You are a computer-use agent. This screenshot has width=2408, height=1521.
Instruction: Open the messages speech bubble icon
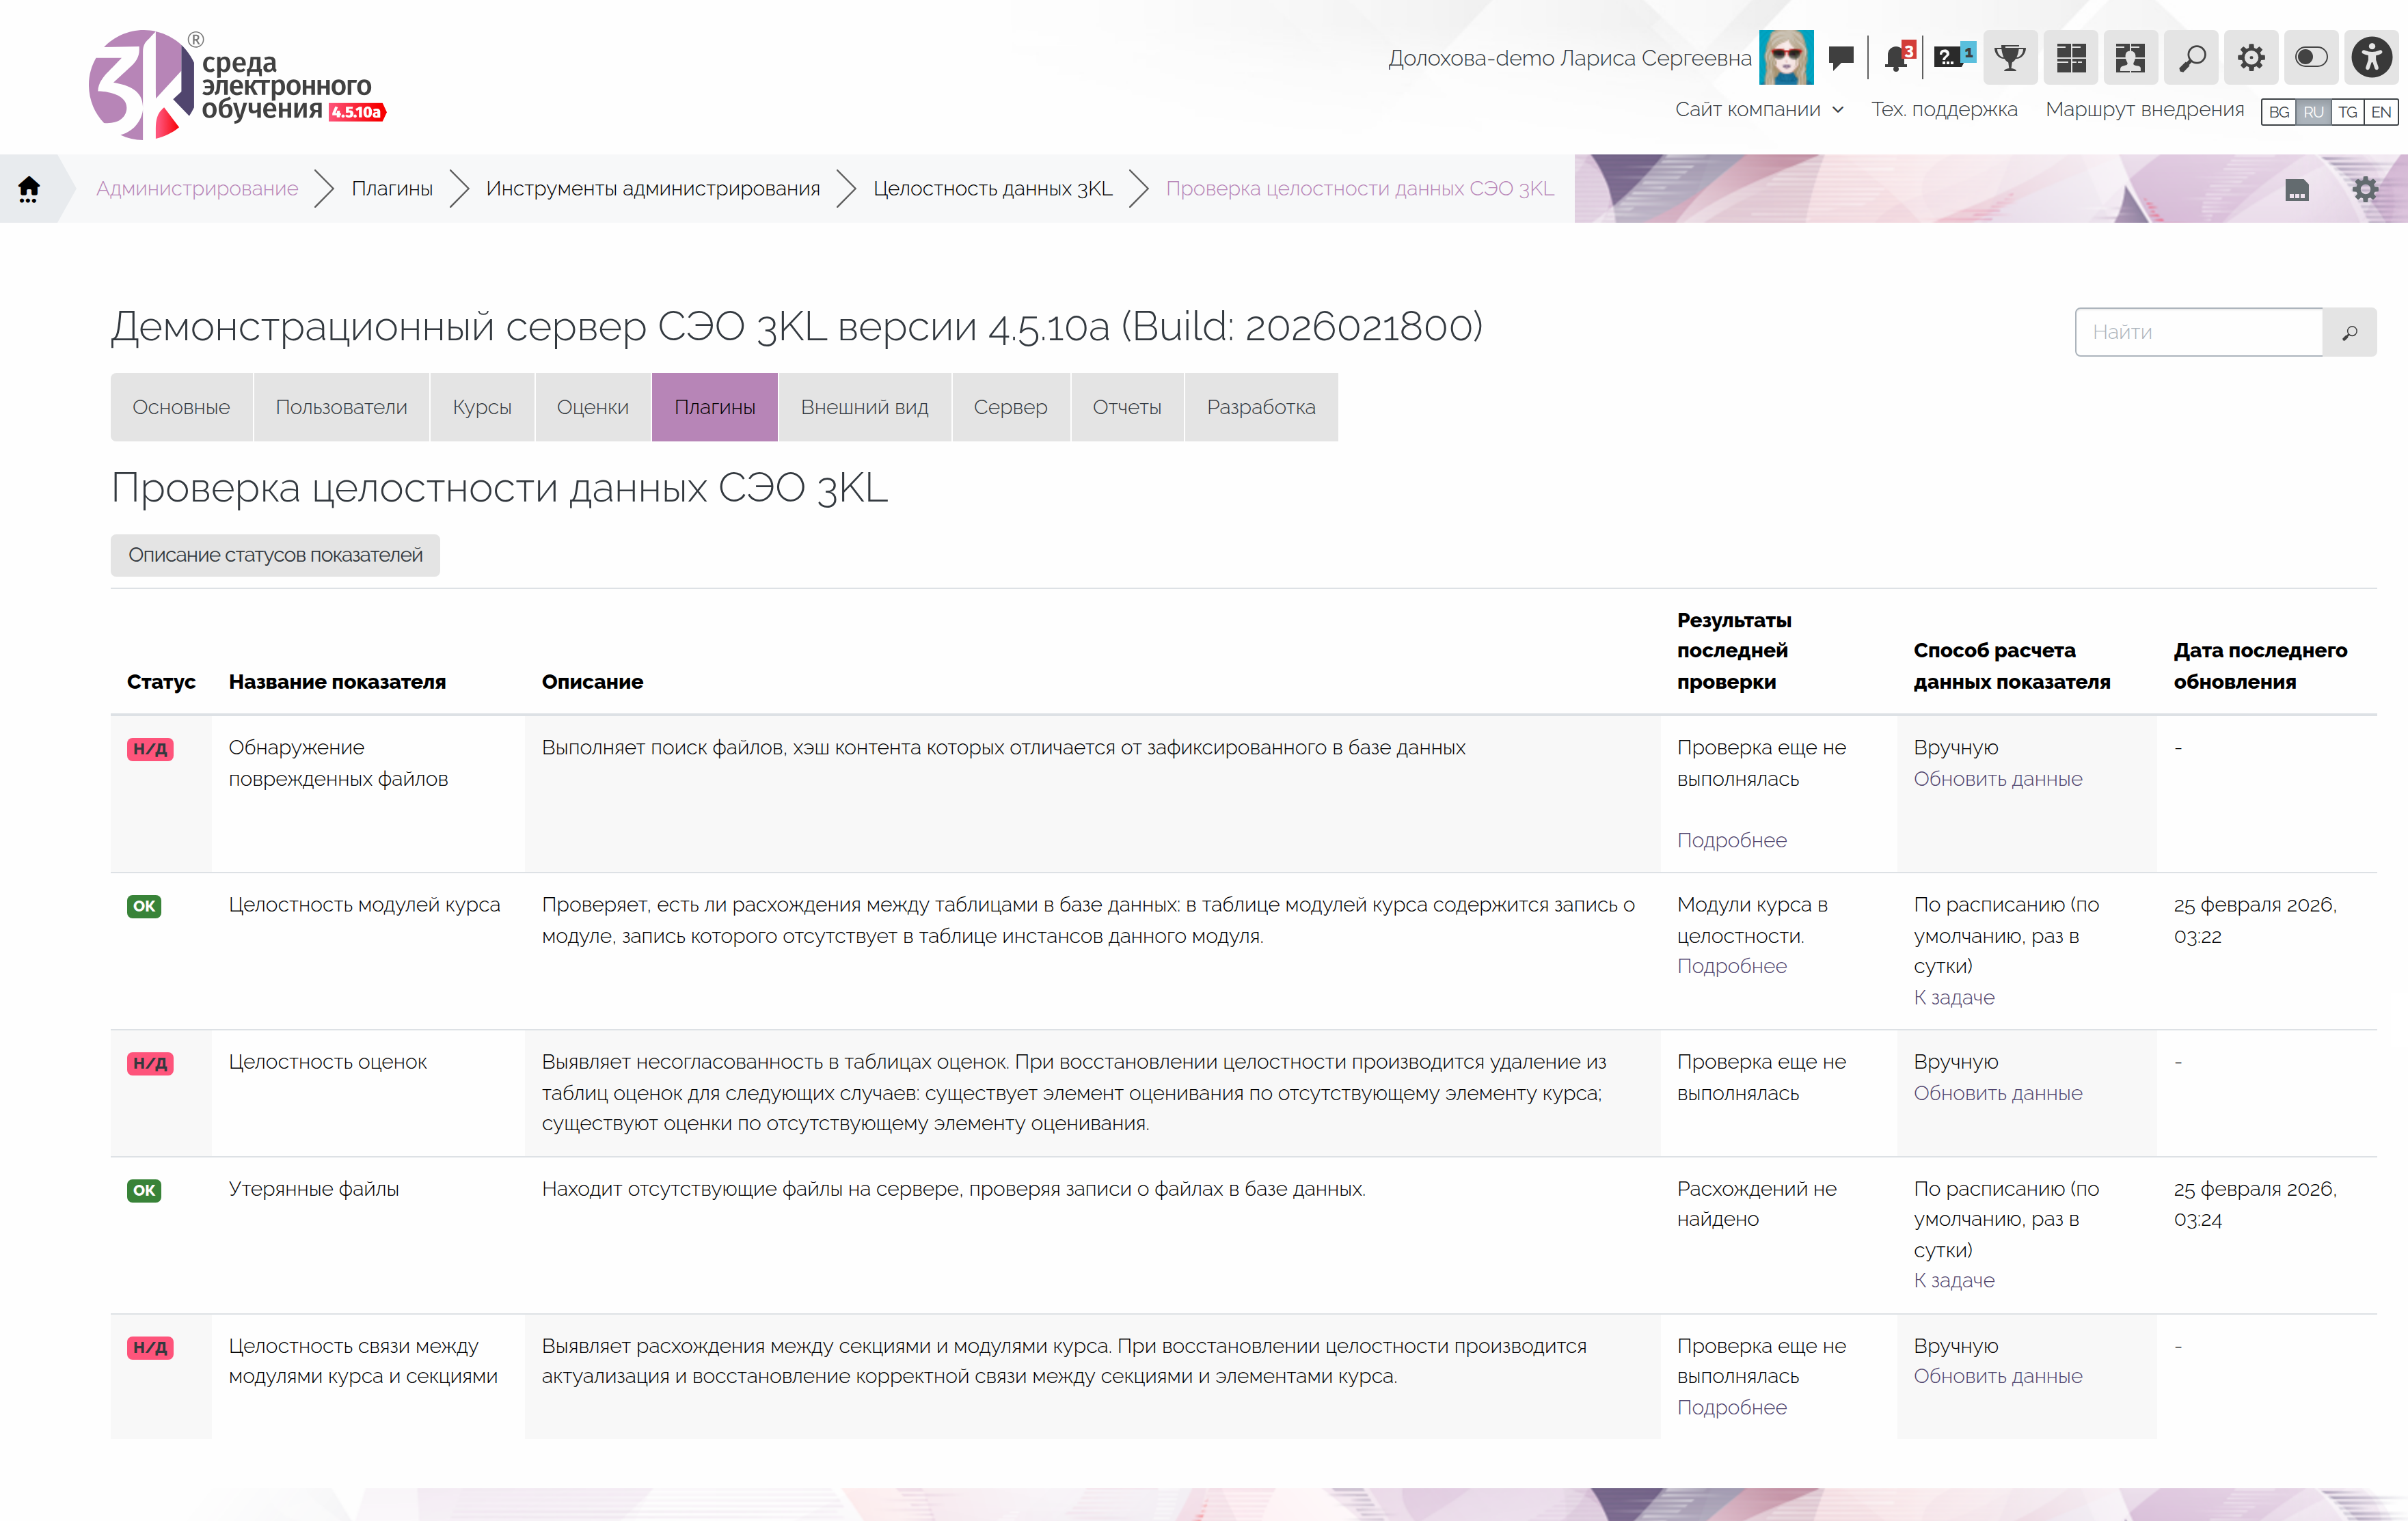pos(1841,57)
